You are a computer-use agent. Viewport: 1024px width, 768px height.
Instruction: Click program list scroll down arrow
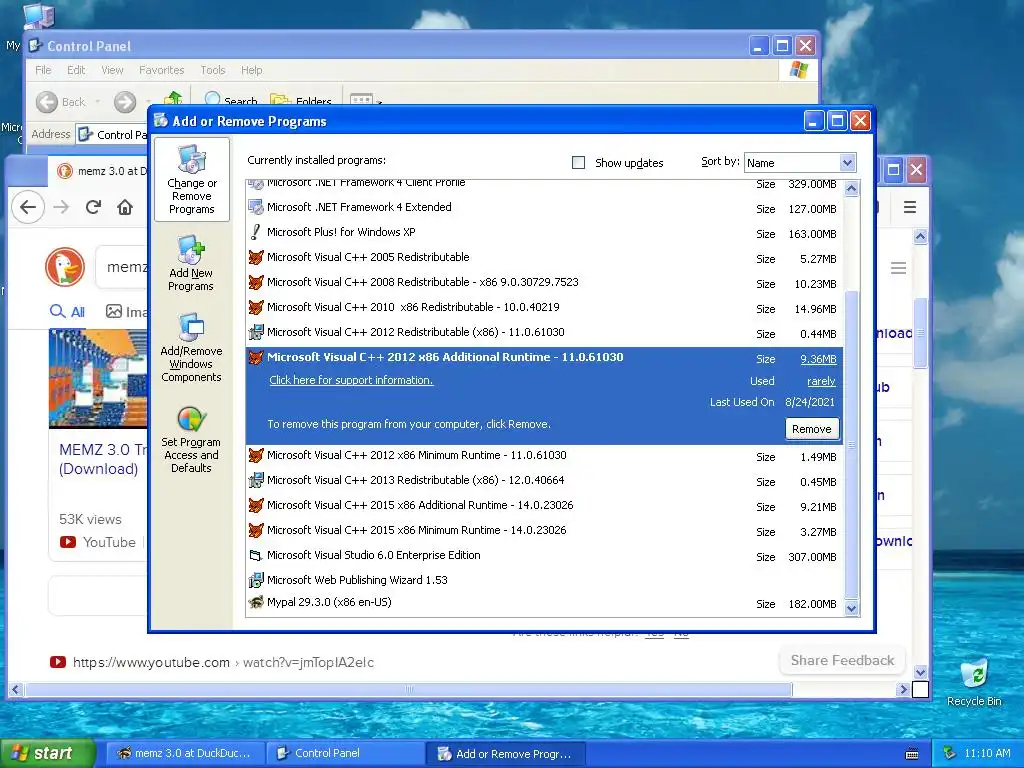click(x=852, y=608)
